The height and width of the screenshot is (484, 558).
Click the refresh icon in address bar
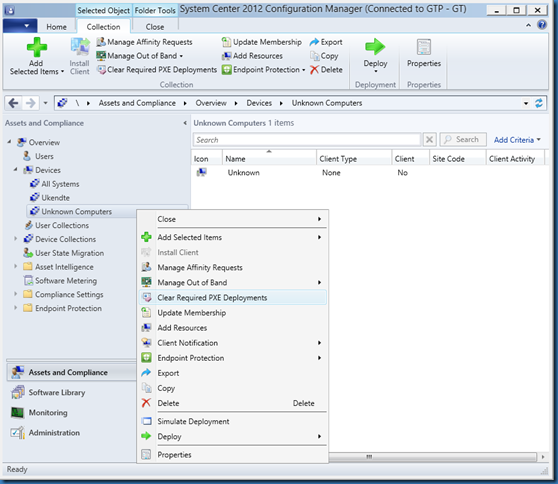click(x=539, y=103)
